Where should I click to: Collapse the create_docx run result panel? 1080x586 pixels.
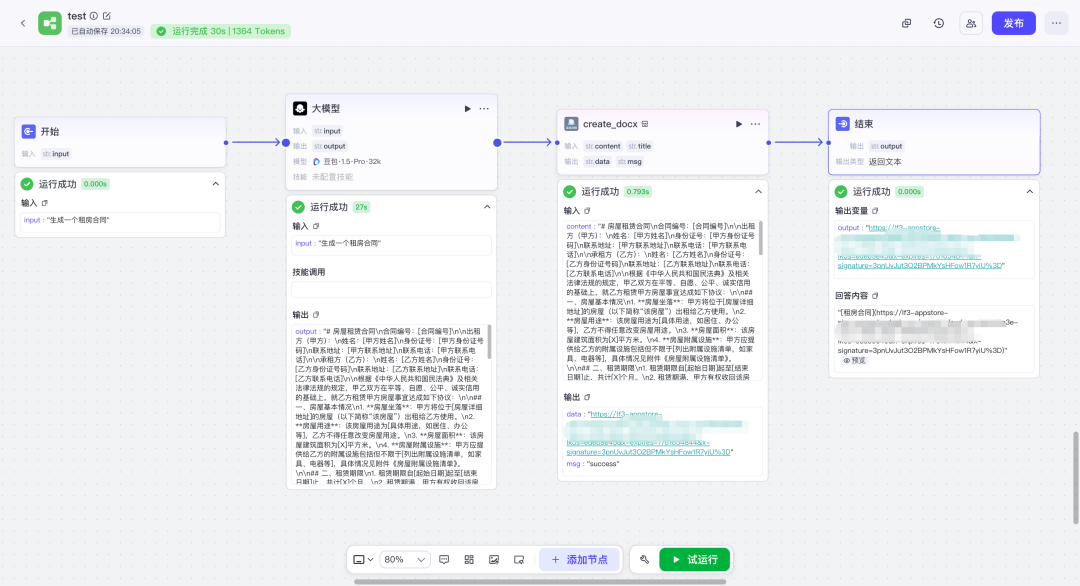[758, 191]
